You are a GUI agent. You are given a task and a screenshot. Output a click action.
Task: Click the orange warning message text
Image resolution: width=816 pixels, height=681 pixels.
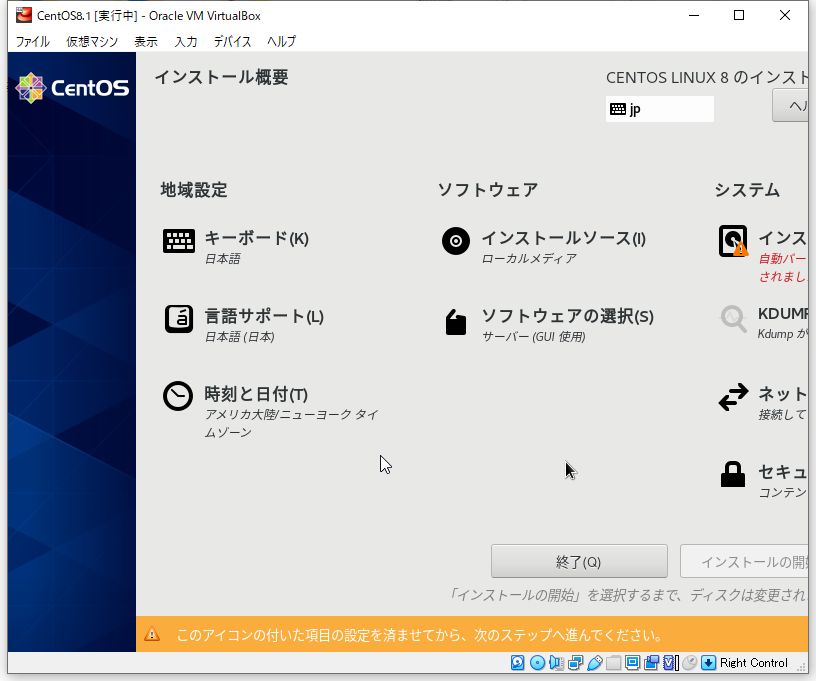419,635
